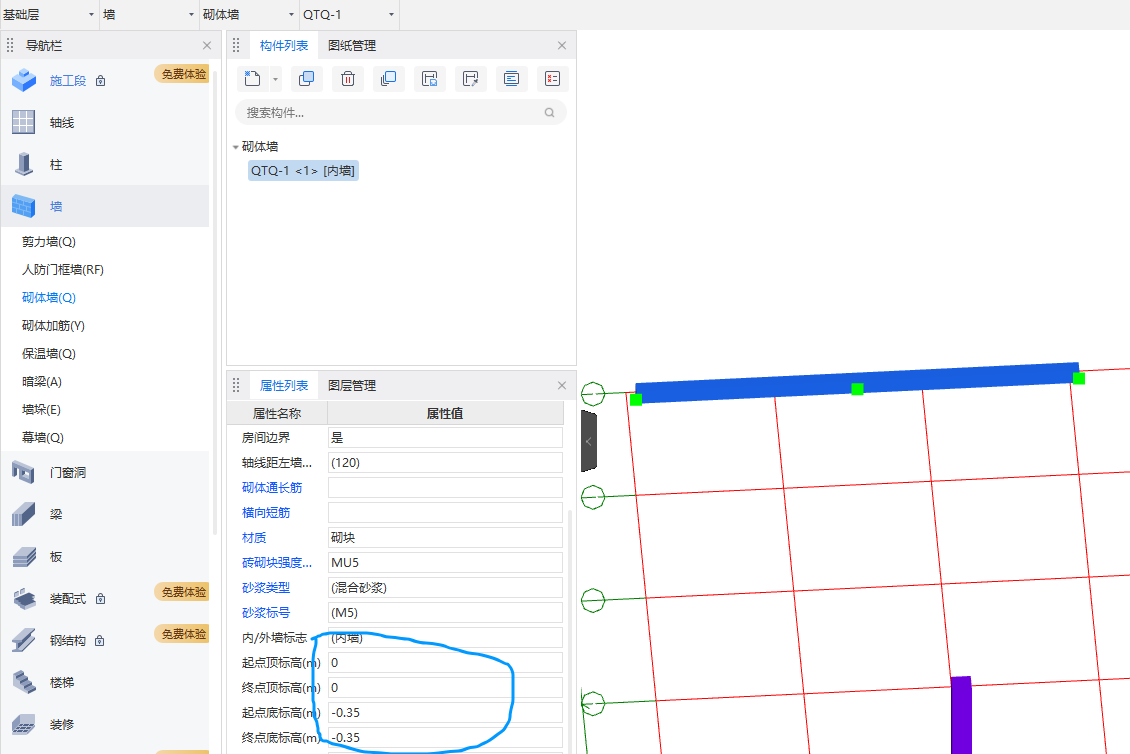Click the 板 slab icon
This screenshot has height=754, width=1130.
(24, 556)
